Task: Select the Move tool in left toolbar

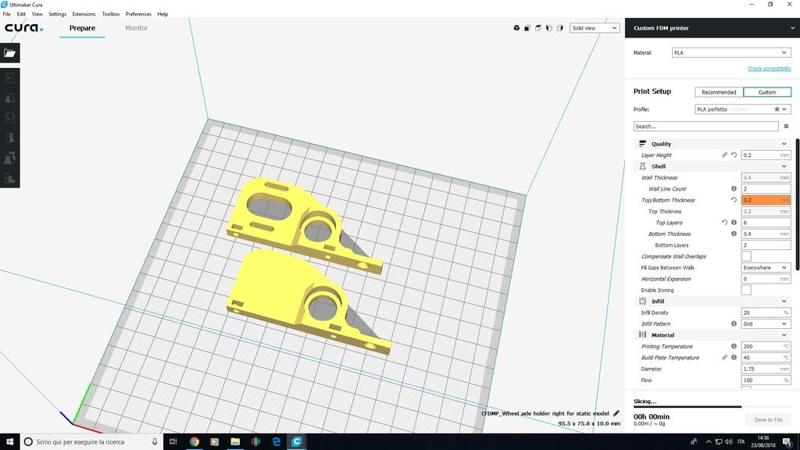Action: tap(10, 78)
